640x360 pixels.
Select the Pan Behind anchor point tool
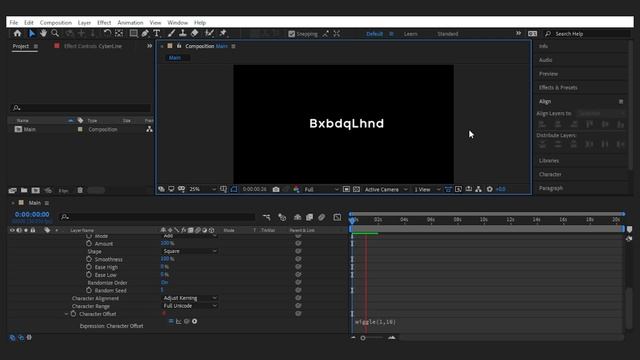119,33
